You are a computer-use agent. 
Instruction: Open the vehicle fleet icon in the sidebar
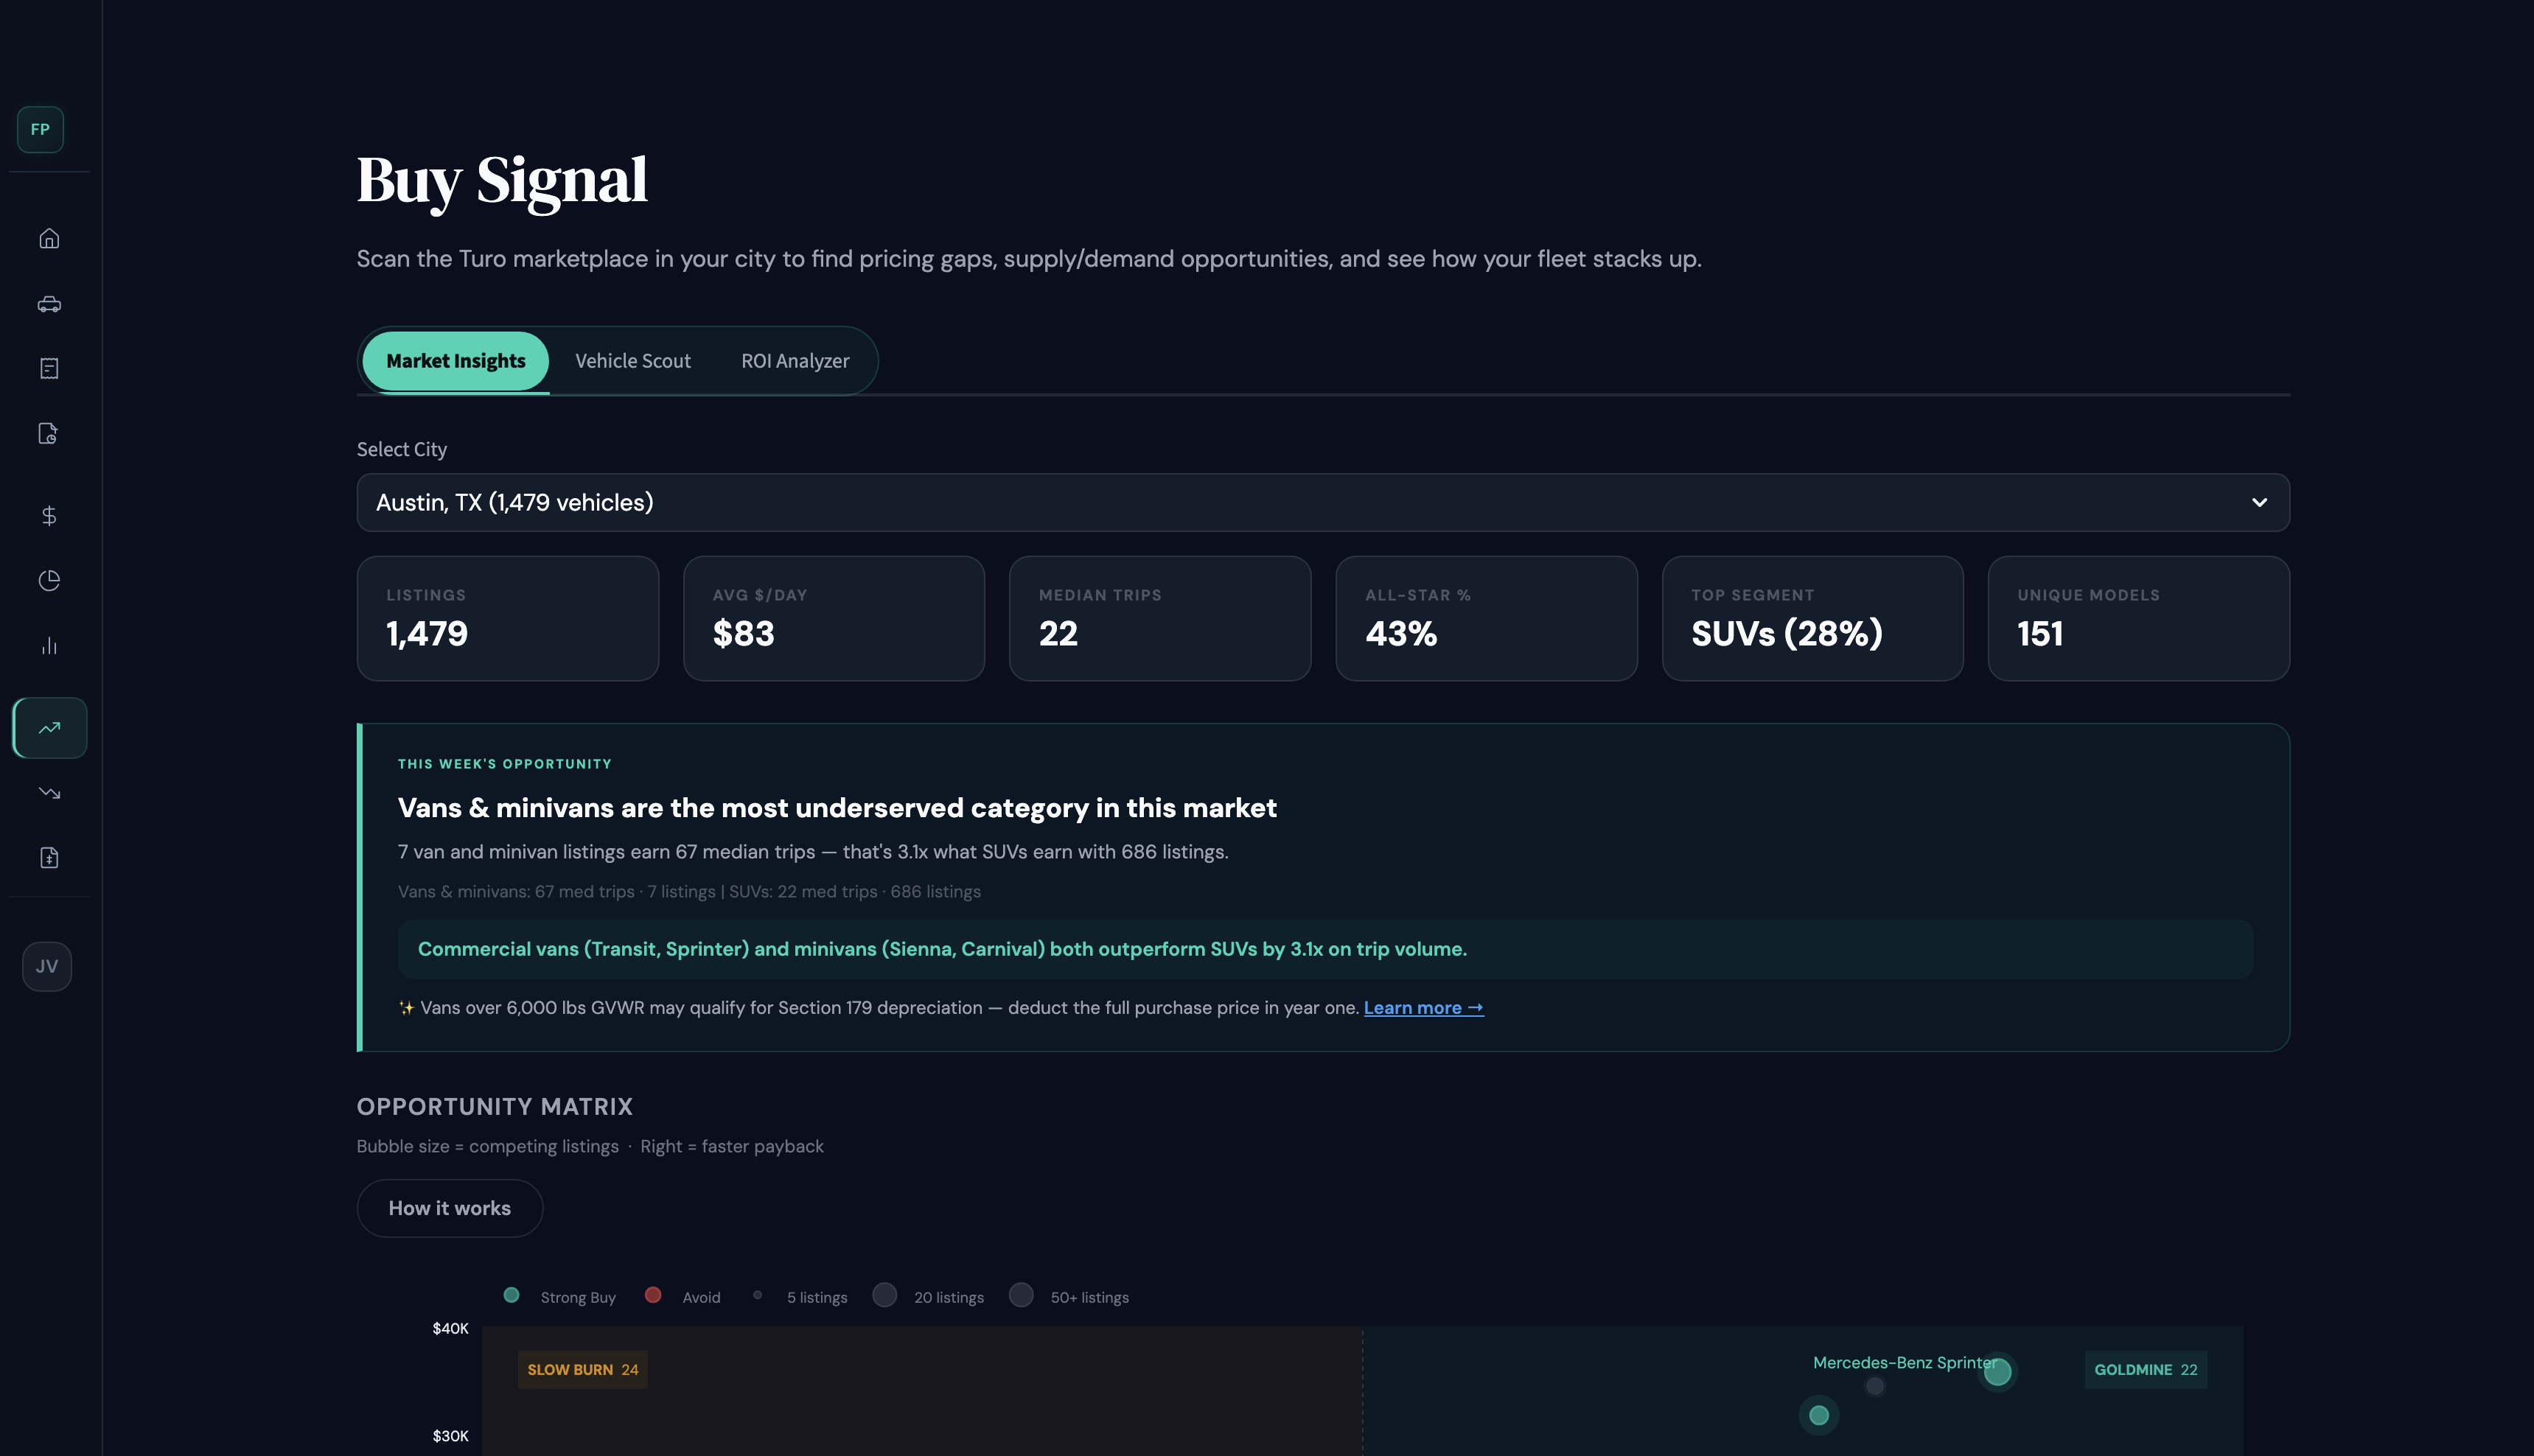coord(48,305)
